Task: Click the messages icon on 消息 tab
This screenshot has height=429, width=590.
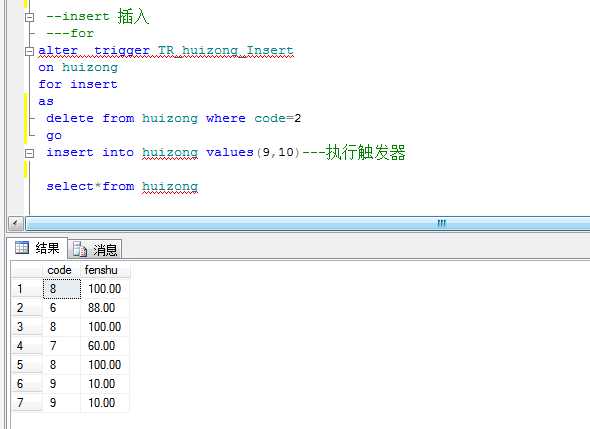Action: tap(80, 249)
